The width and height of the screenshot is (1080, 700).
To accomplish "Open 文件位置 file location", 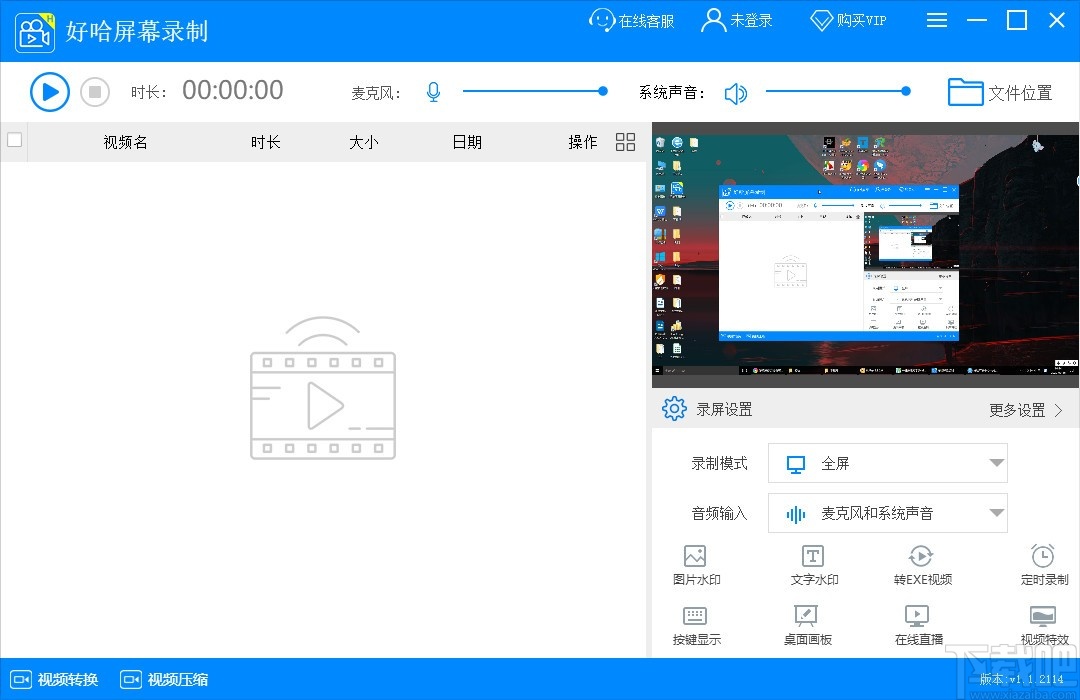I will 1000,91.
